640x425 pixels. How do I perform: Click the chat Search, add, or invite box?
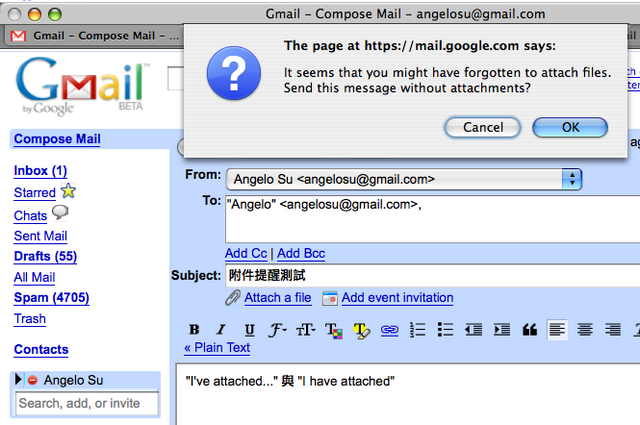point(87,403)
